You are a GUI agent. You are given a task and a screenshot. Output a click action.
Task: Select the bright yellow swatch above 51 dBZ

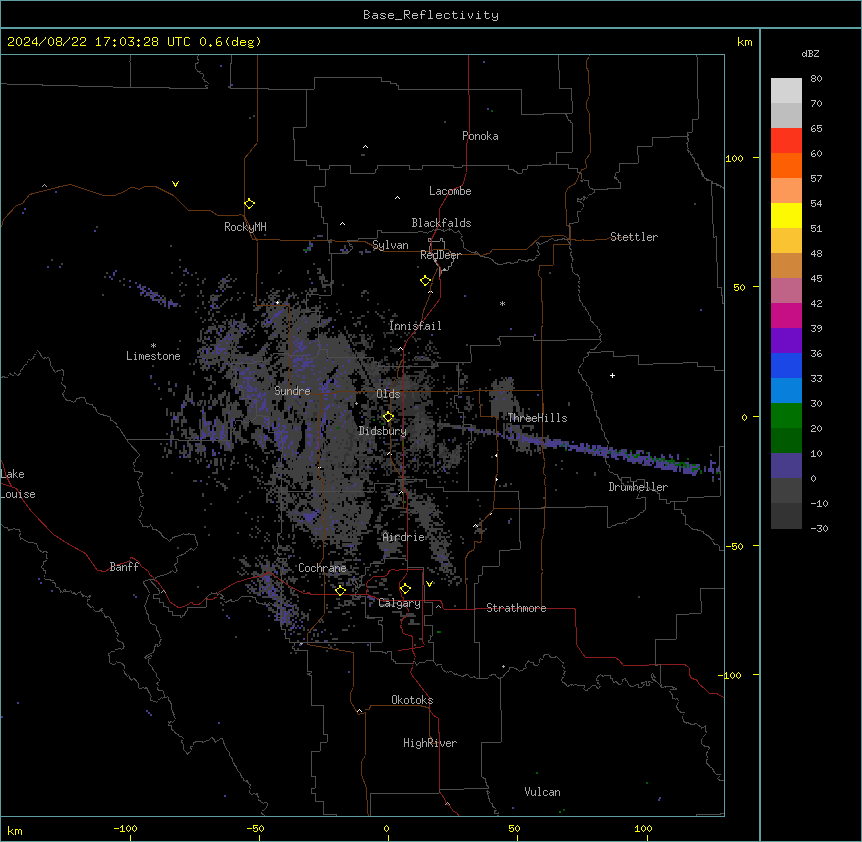click(786, 216)
